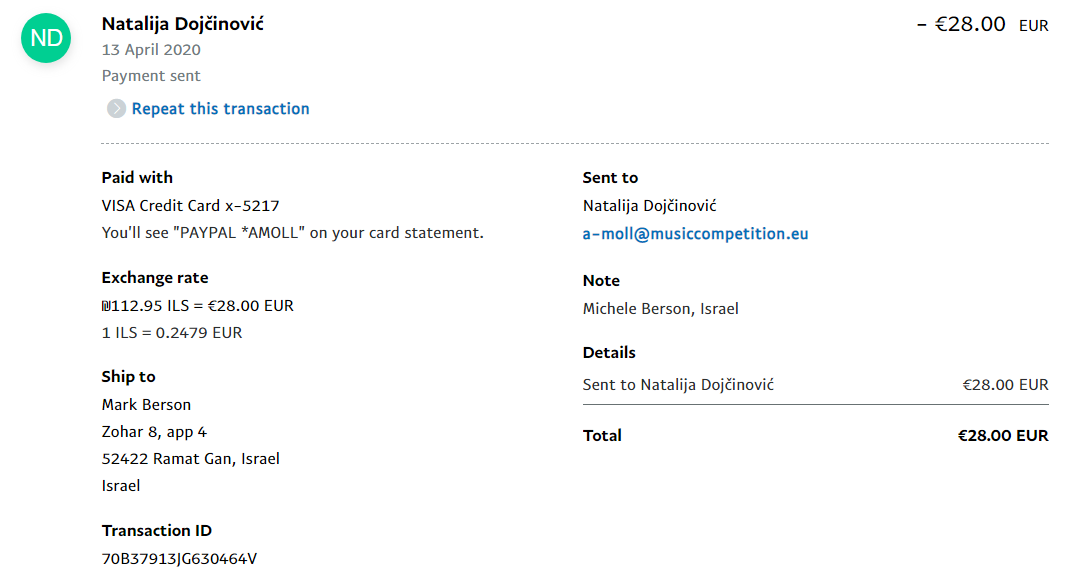Click the 112.95 ILS = €28.00 EUR conversion
The width and height of the screenshot is (1087, 582).
click(x=198, y=306)
